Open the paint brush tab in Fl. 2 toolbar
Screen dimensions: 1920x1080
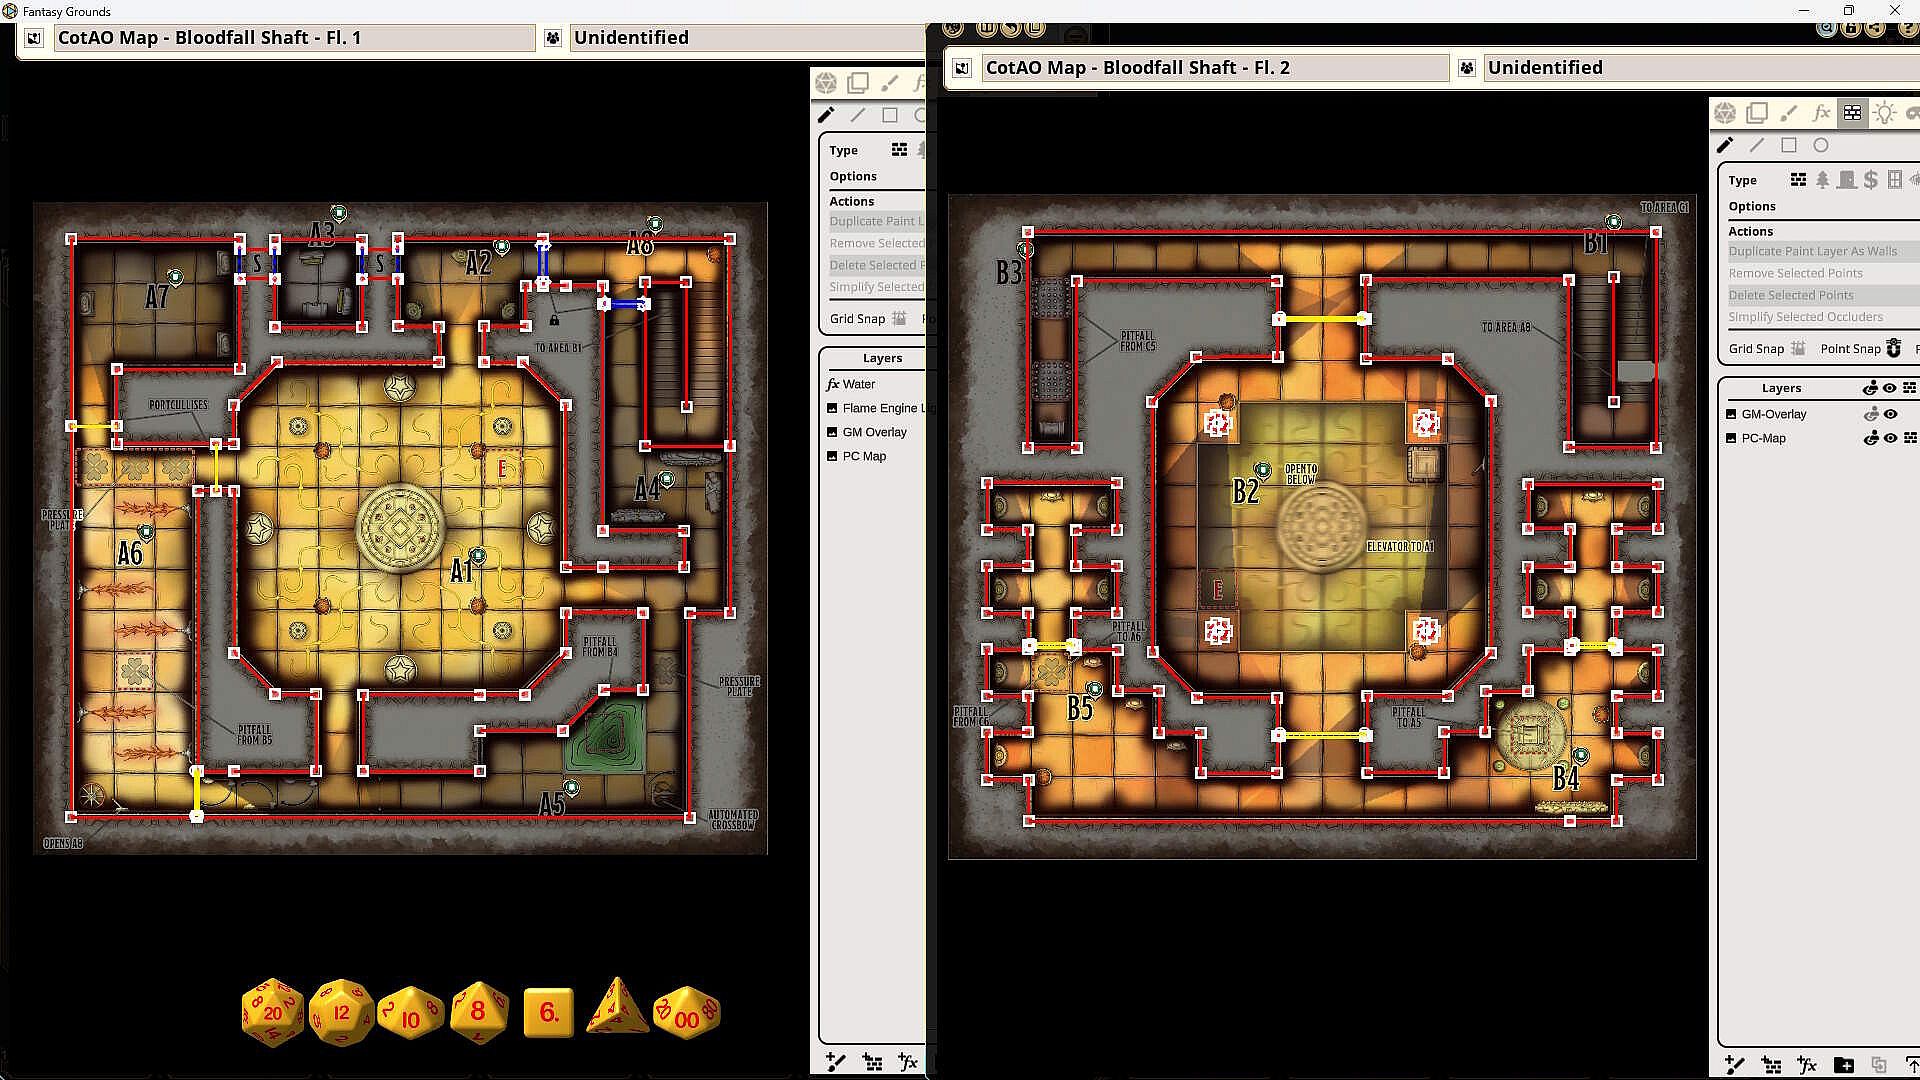[1789, 113]
